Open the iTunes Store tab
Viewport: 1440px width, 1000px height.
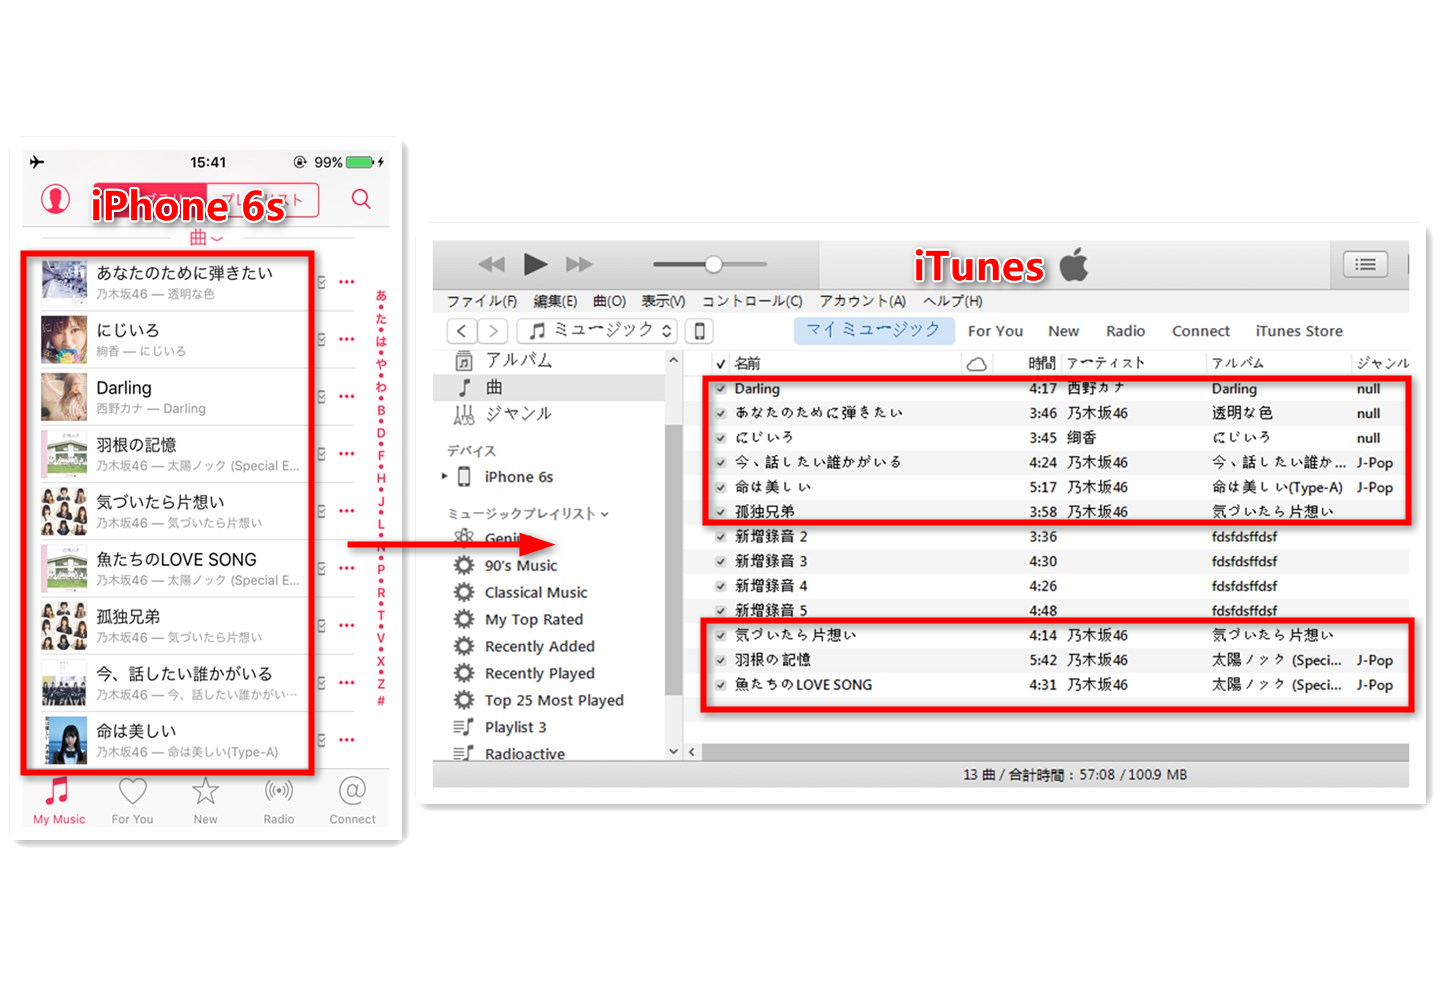[1299, 331]
